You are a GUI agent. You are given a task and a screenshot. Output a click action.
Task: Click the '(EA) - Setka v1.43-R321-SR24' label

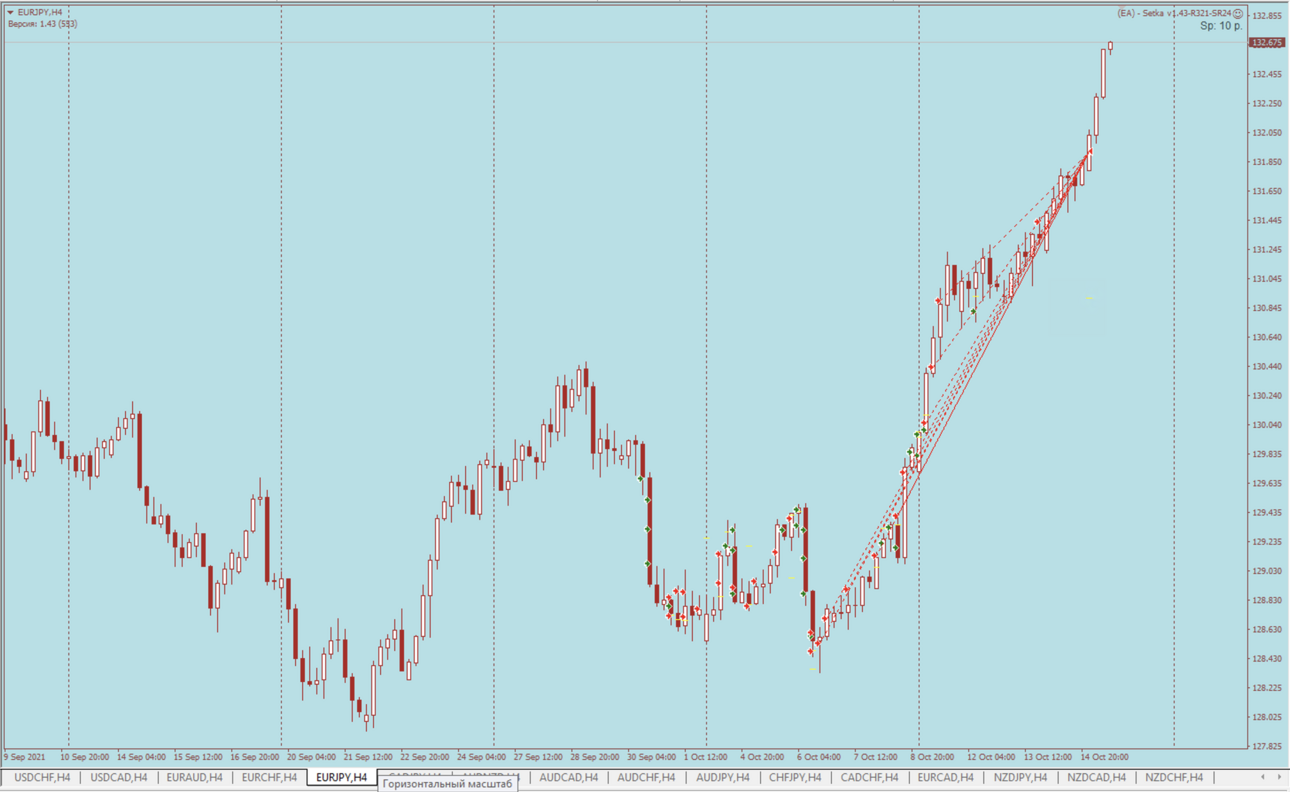click(x=1174, y=13)
